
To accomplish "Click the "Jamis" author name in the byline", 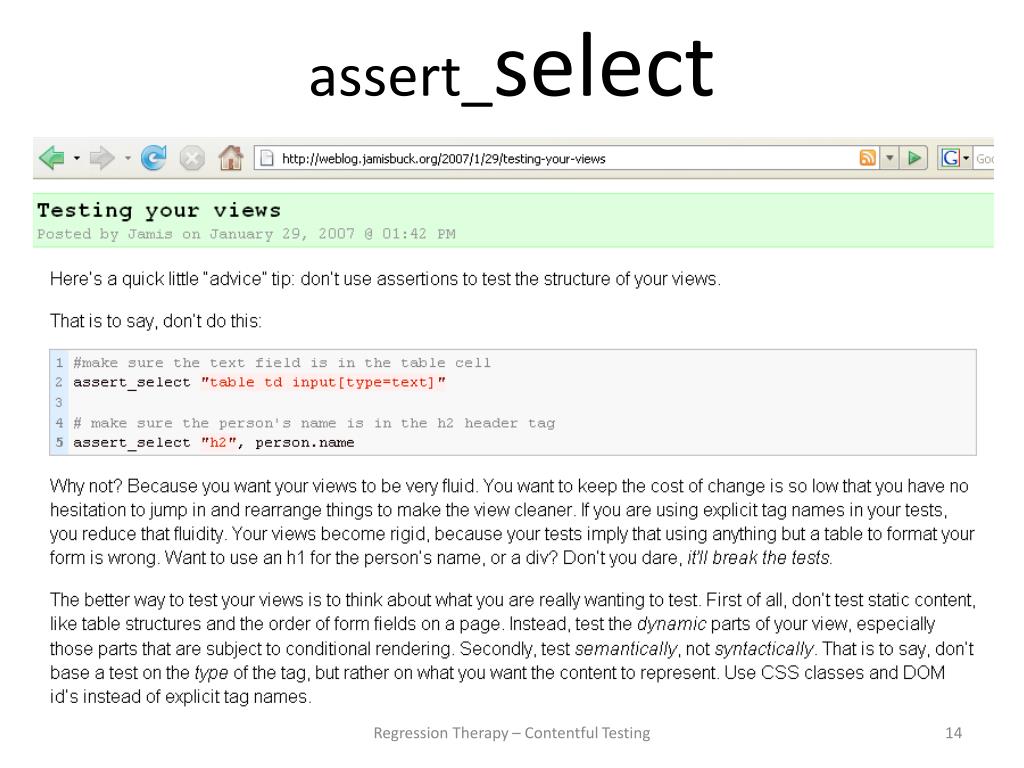I will [x=150, y=234].
